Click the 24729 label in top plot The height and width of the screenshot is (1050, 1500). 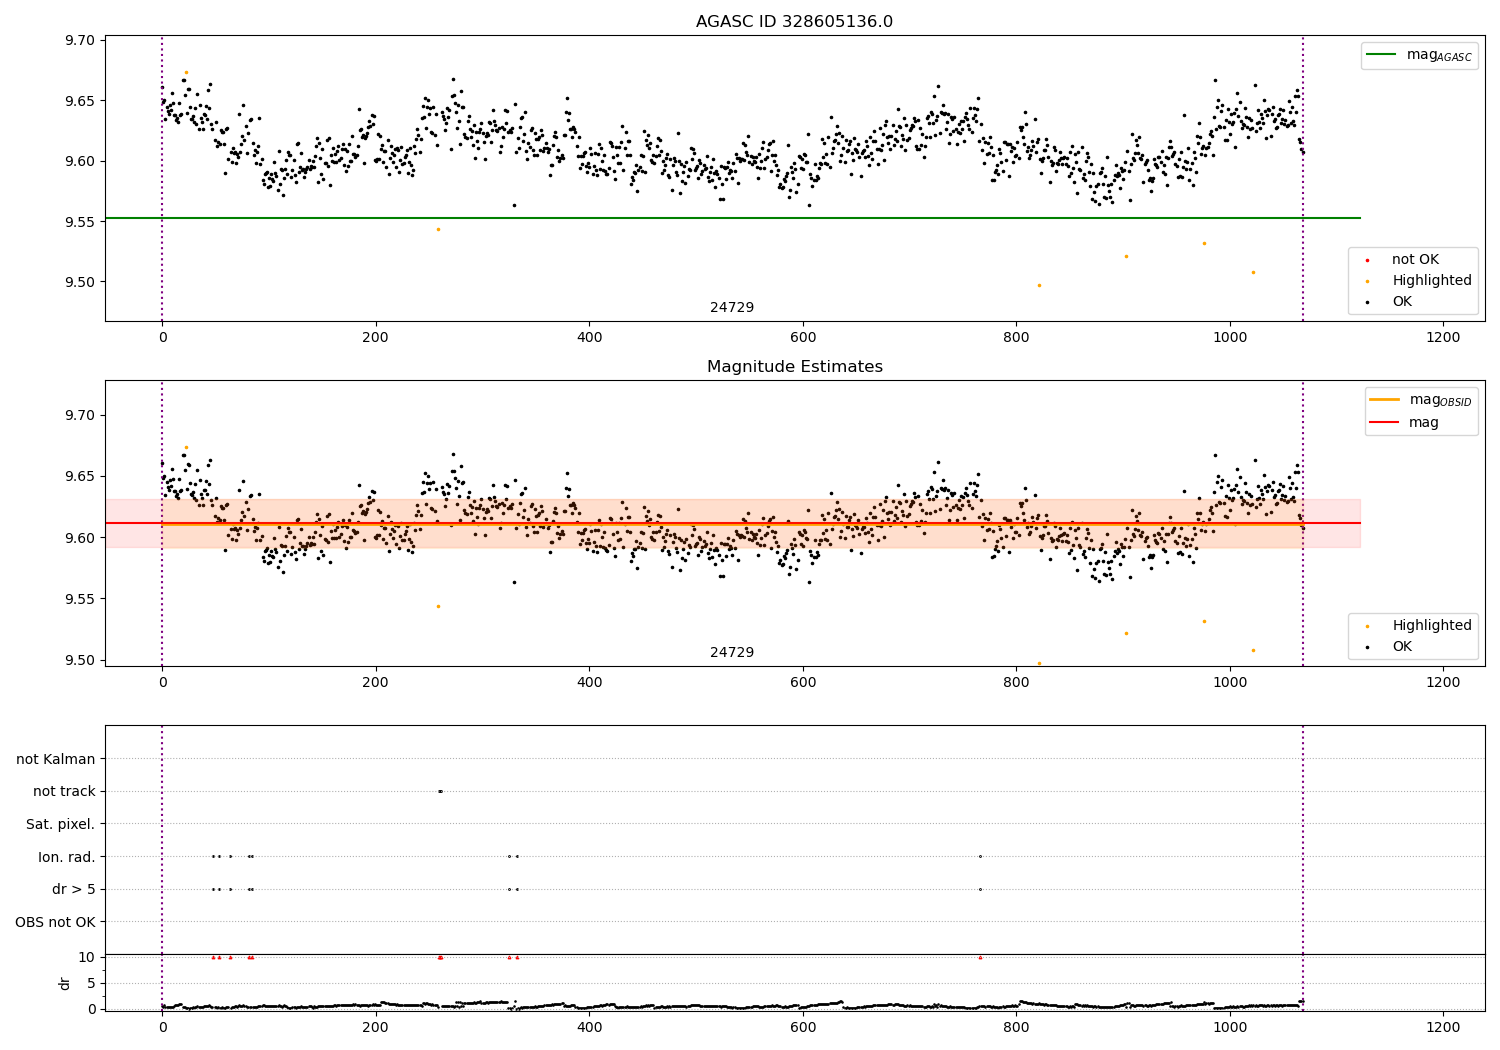[x=732, y=308]
